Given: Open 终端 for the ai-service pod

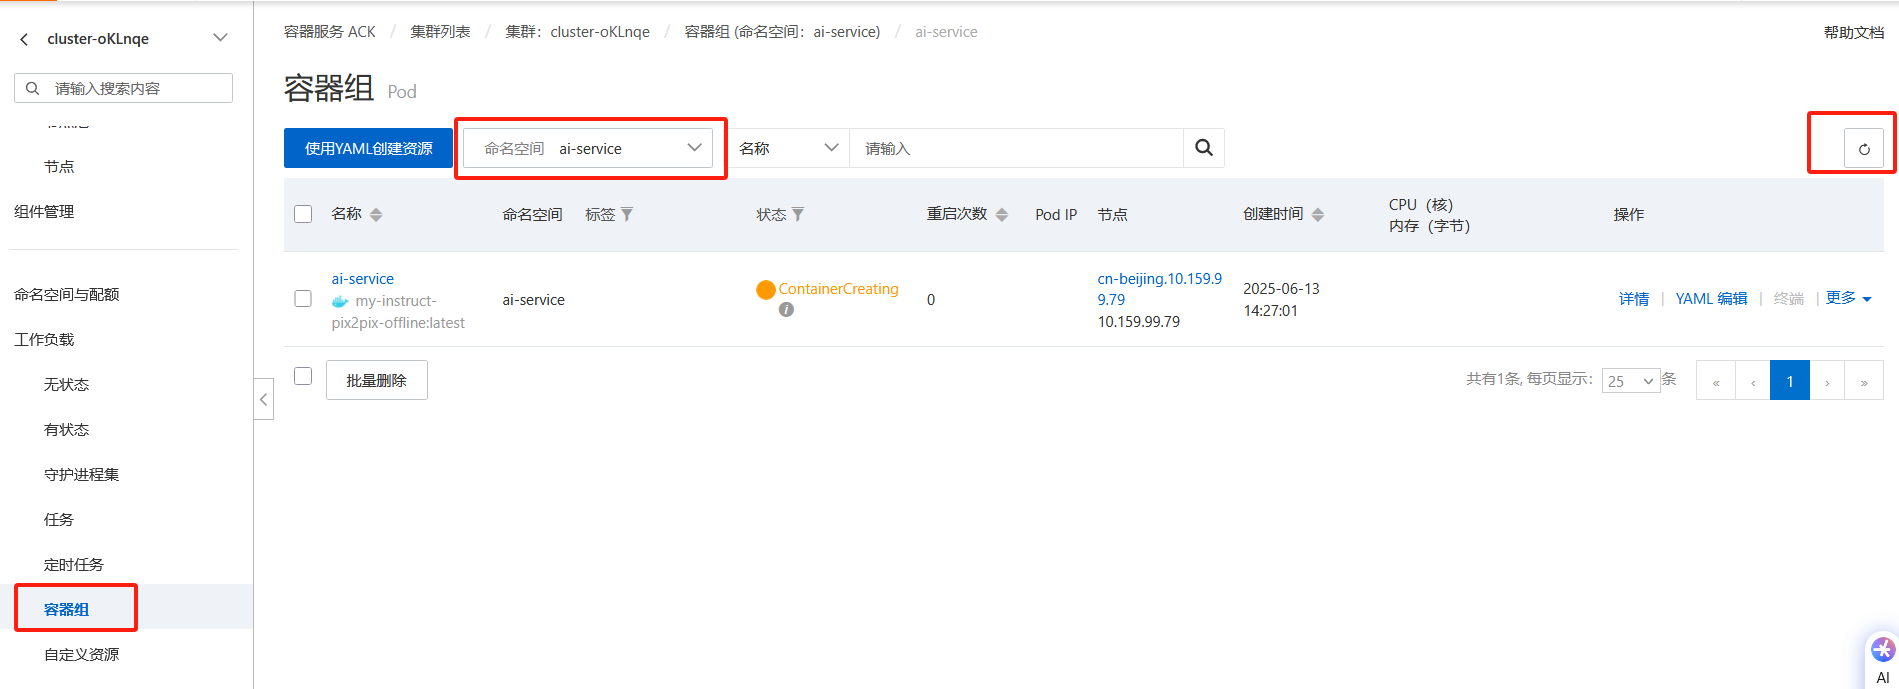Looking at the screenshot, I should 1788,299.
